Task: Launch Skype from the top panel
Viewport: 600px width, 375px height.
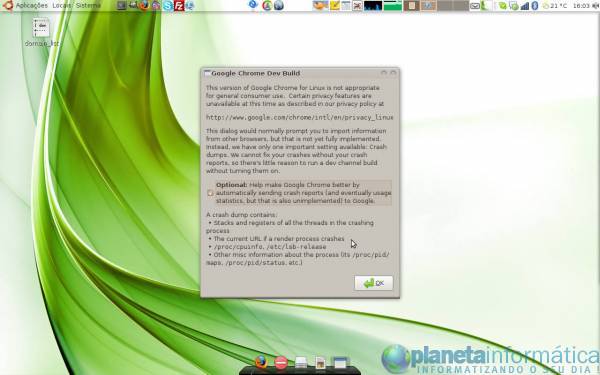Action: [x=168, y=5]
